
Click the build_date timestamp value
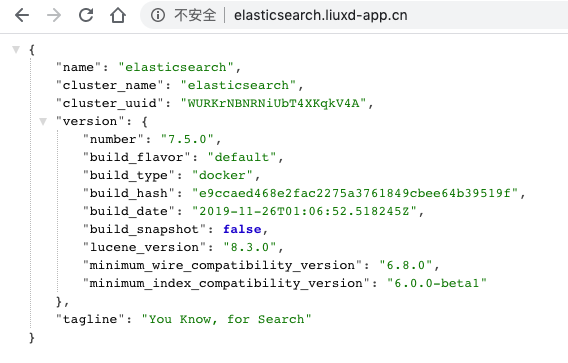(x=304, y=211)
